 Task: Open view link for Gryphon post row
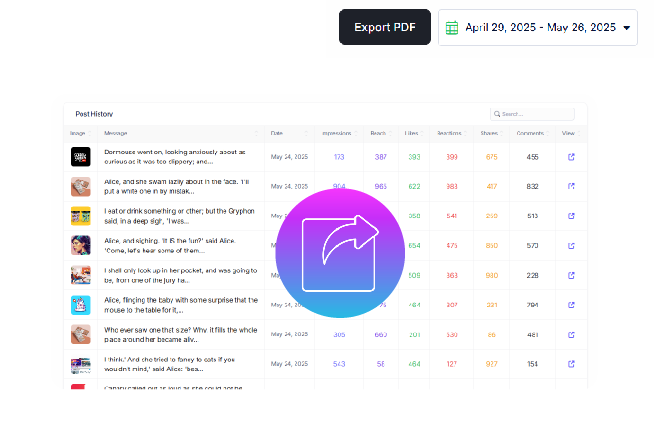click(571, 216)
